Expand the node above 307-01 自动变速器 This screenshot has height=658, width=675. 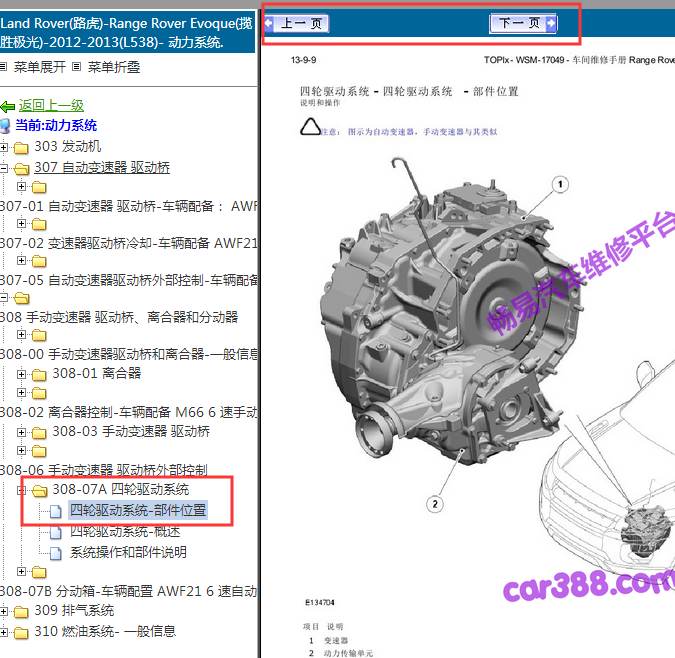(x=21, y=186)
